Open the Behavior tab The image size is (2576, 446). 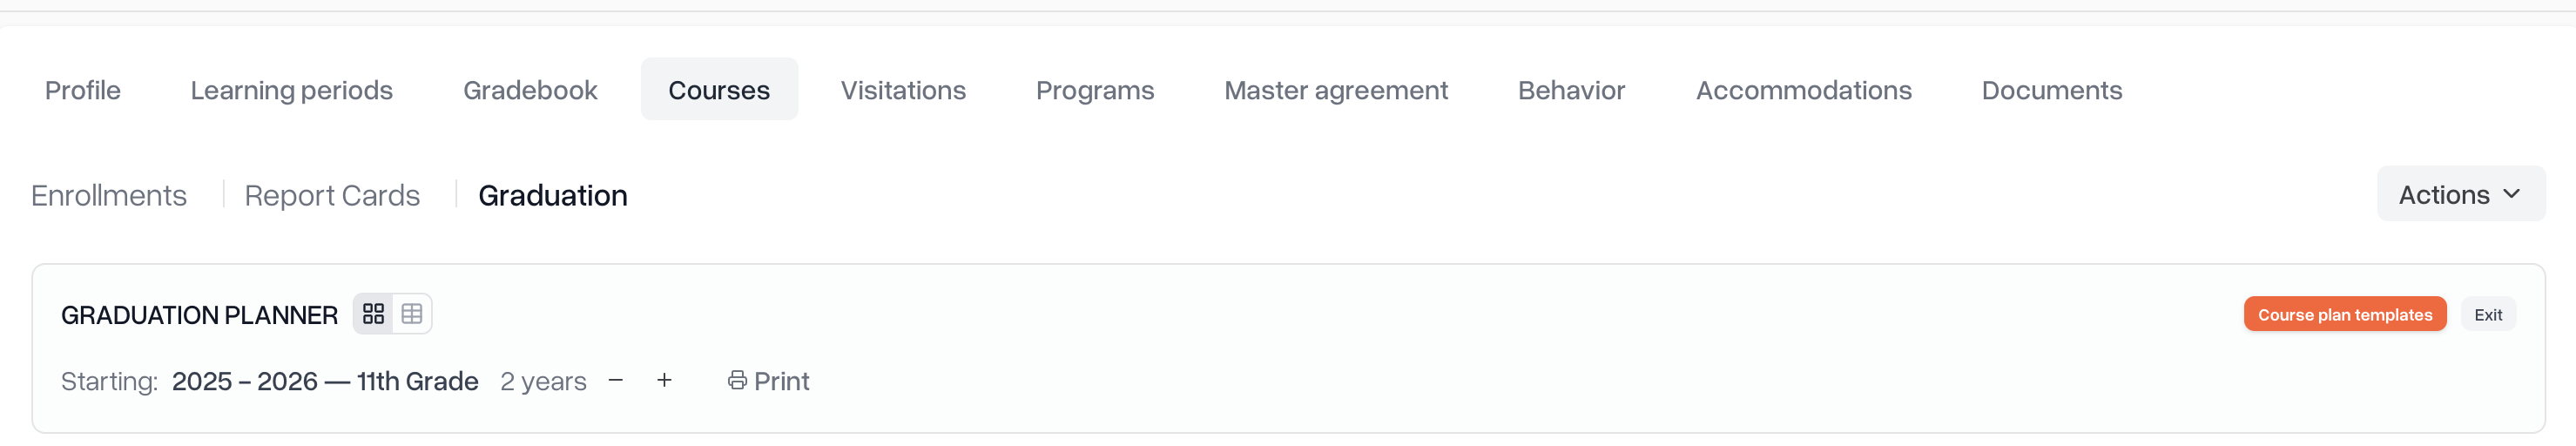(1571, 90)
